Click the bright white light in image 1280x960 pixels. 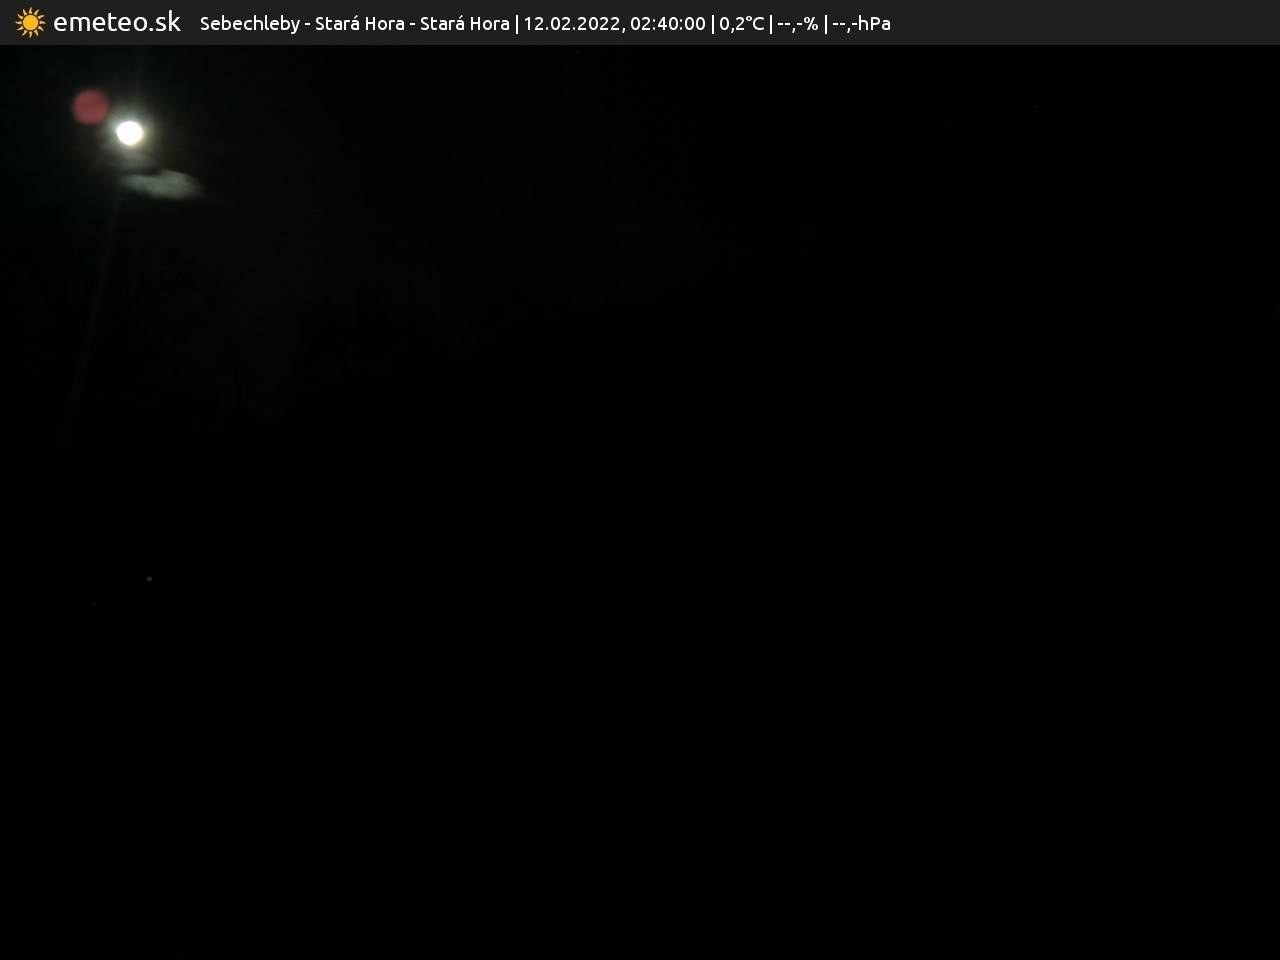[x=129, y=132]
